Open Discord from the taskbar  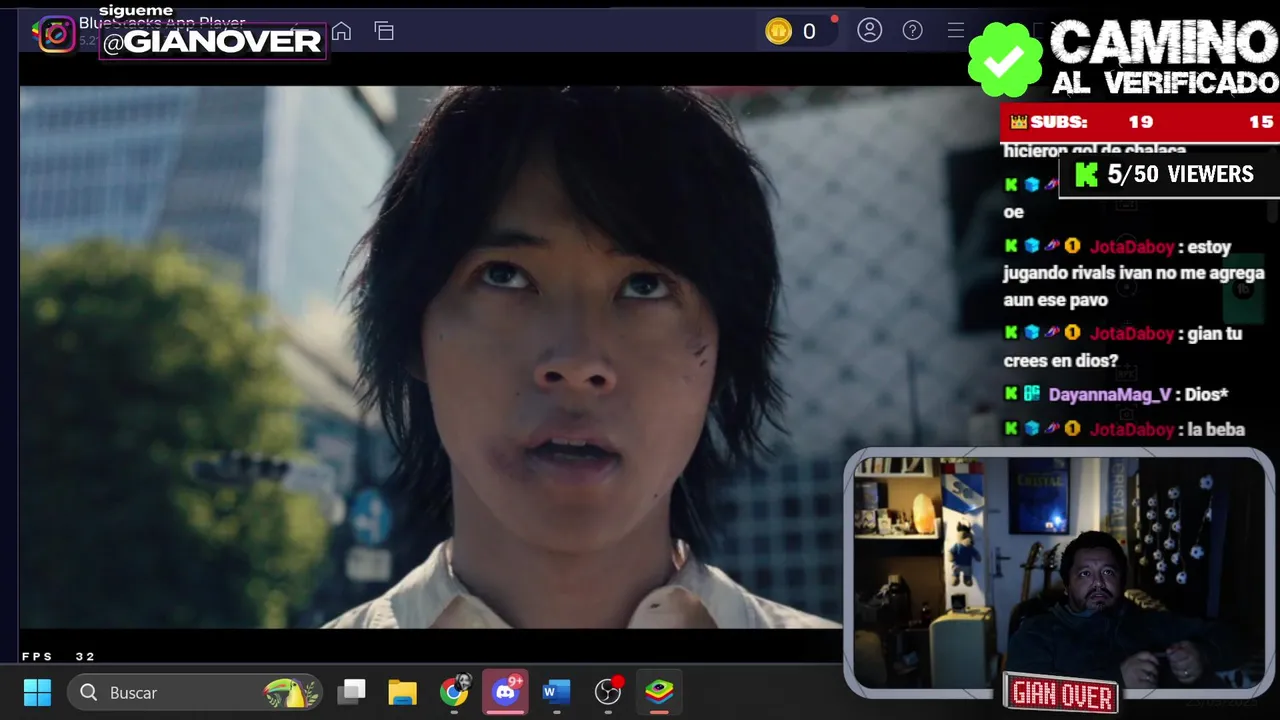506,692
